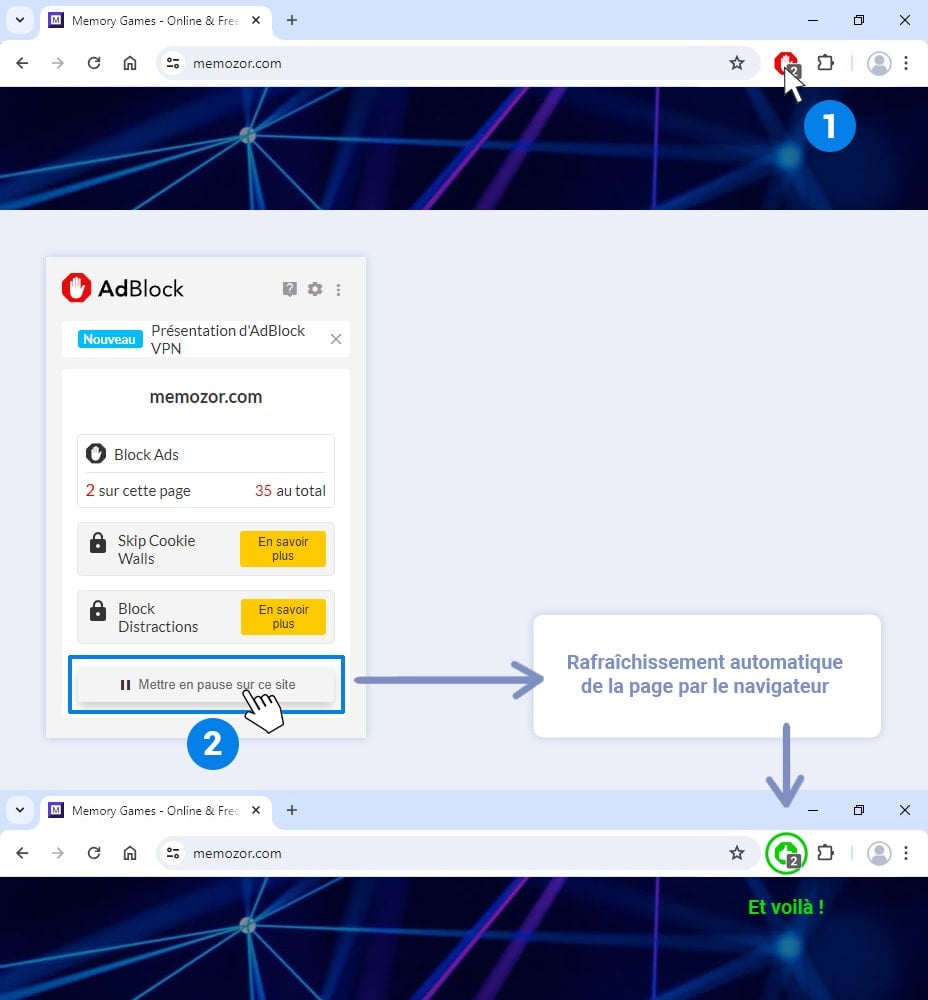Click the red AdBlock extension icon in toolbar
The width and height of the screenshot is (928, 1000).
tap(785, 63)
